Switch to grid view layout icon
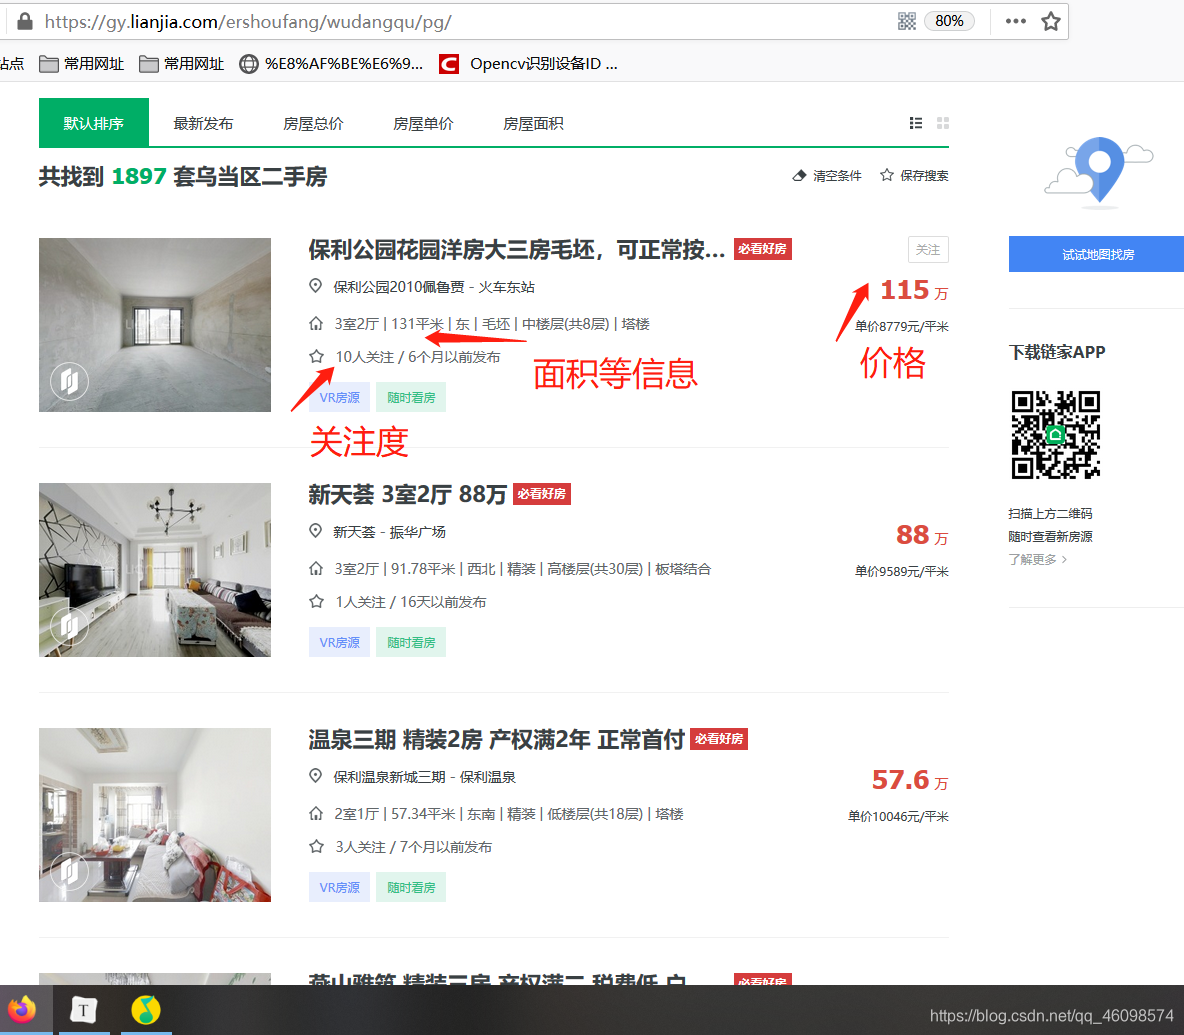 (x=942, y=123)
